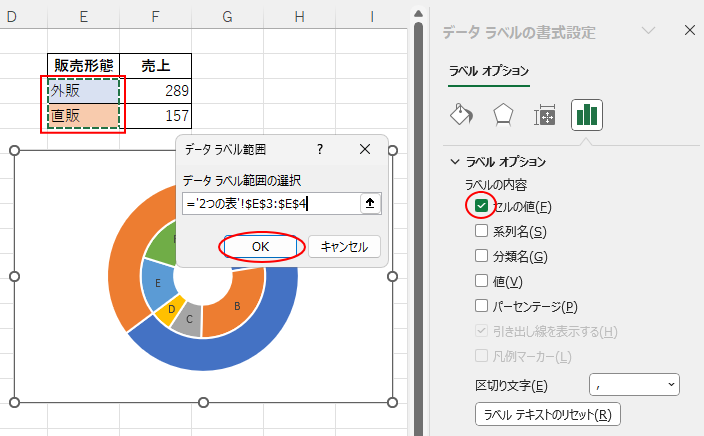The image size is (704, 436).
Task: Open Size & Properties icon
Action: click(545, 115)
